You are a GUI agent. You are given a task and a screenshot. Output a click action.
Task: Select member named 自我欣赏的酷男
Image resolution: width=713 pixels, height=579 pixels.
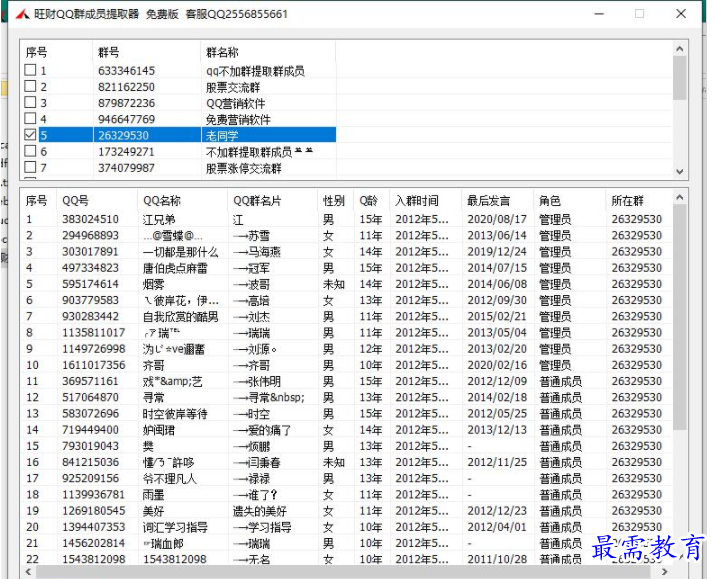[x=181, y=317]
